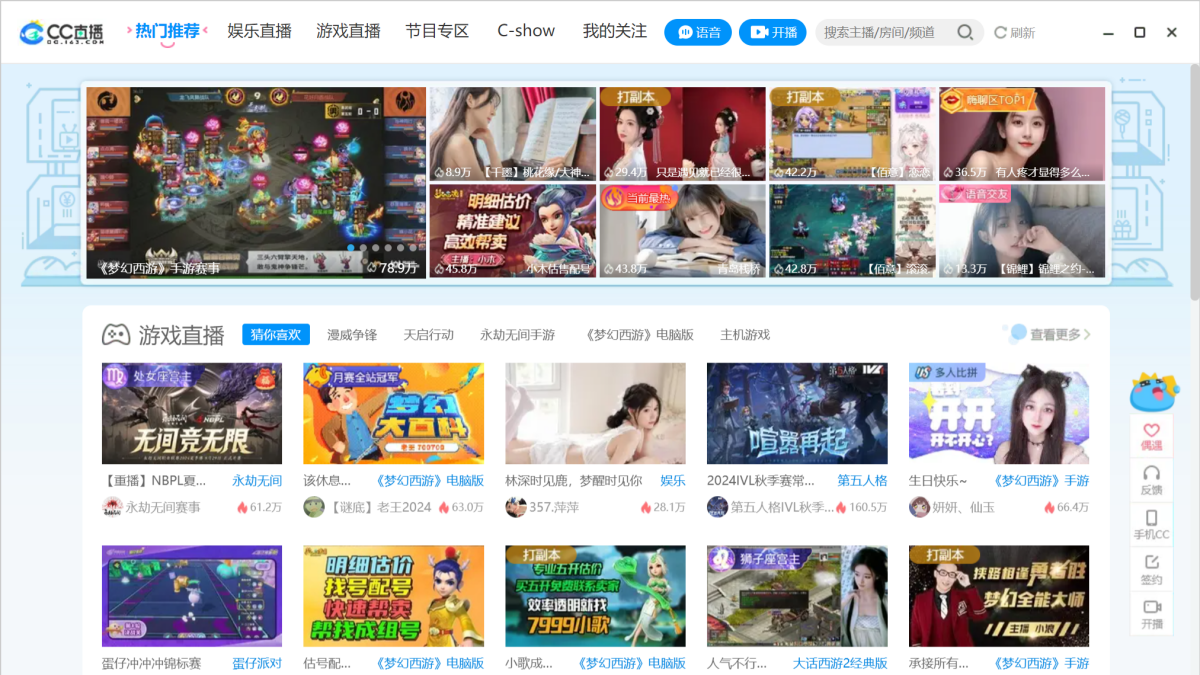Click the search magnifier icon

click(x=964, y=32)
